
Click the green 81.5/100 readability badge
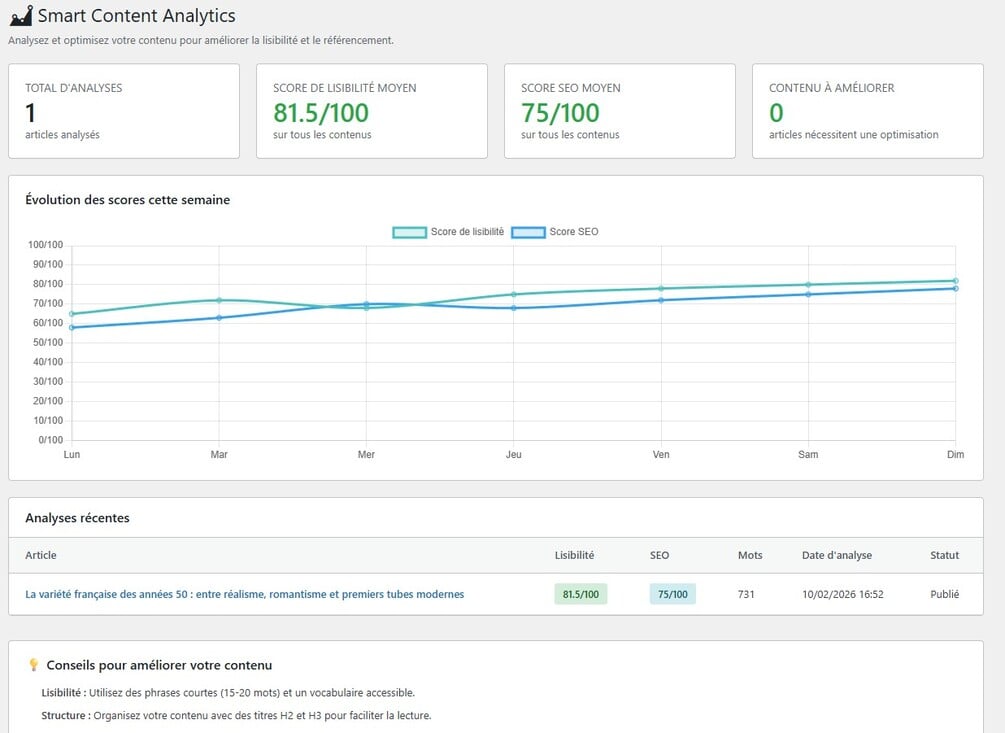(580, 594)
